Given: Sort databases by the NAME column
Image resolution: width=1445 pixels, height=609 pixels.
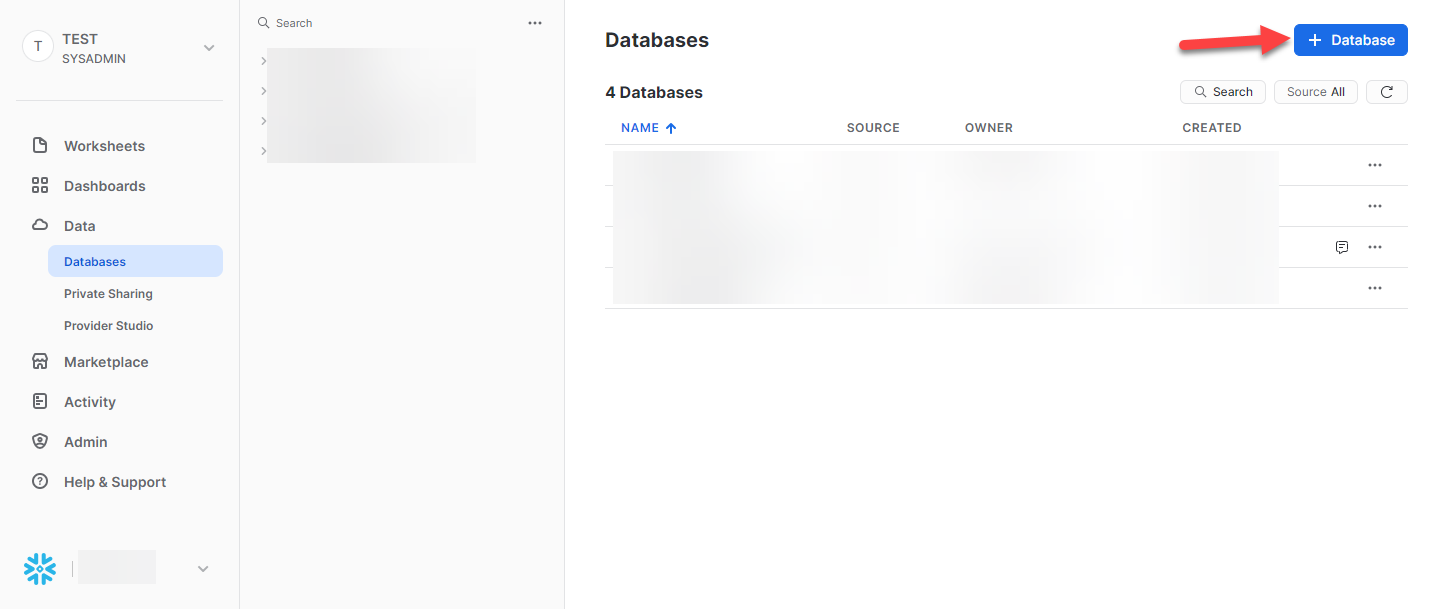Looking at the screenshot, I should coord(640,127).
